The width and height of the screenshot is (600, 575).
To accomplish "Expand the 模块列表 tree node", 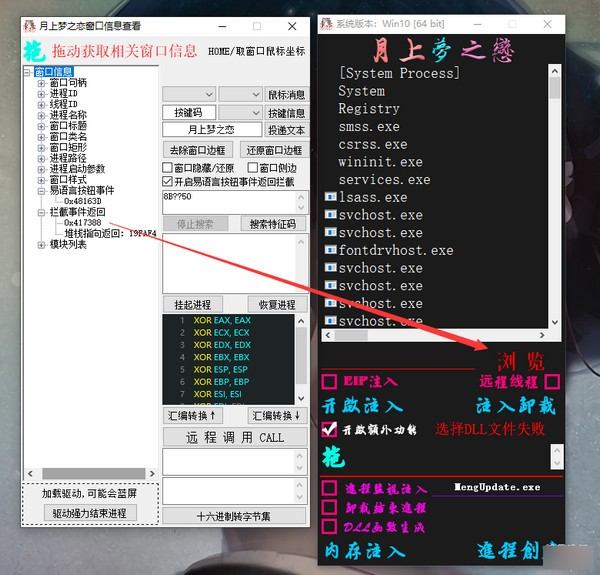I will click(x=41, y=245).
